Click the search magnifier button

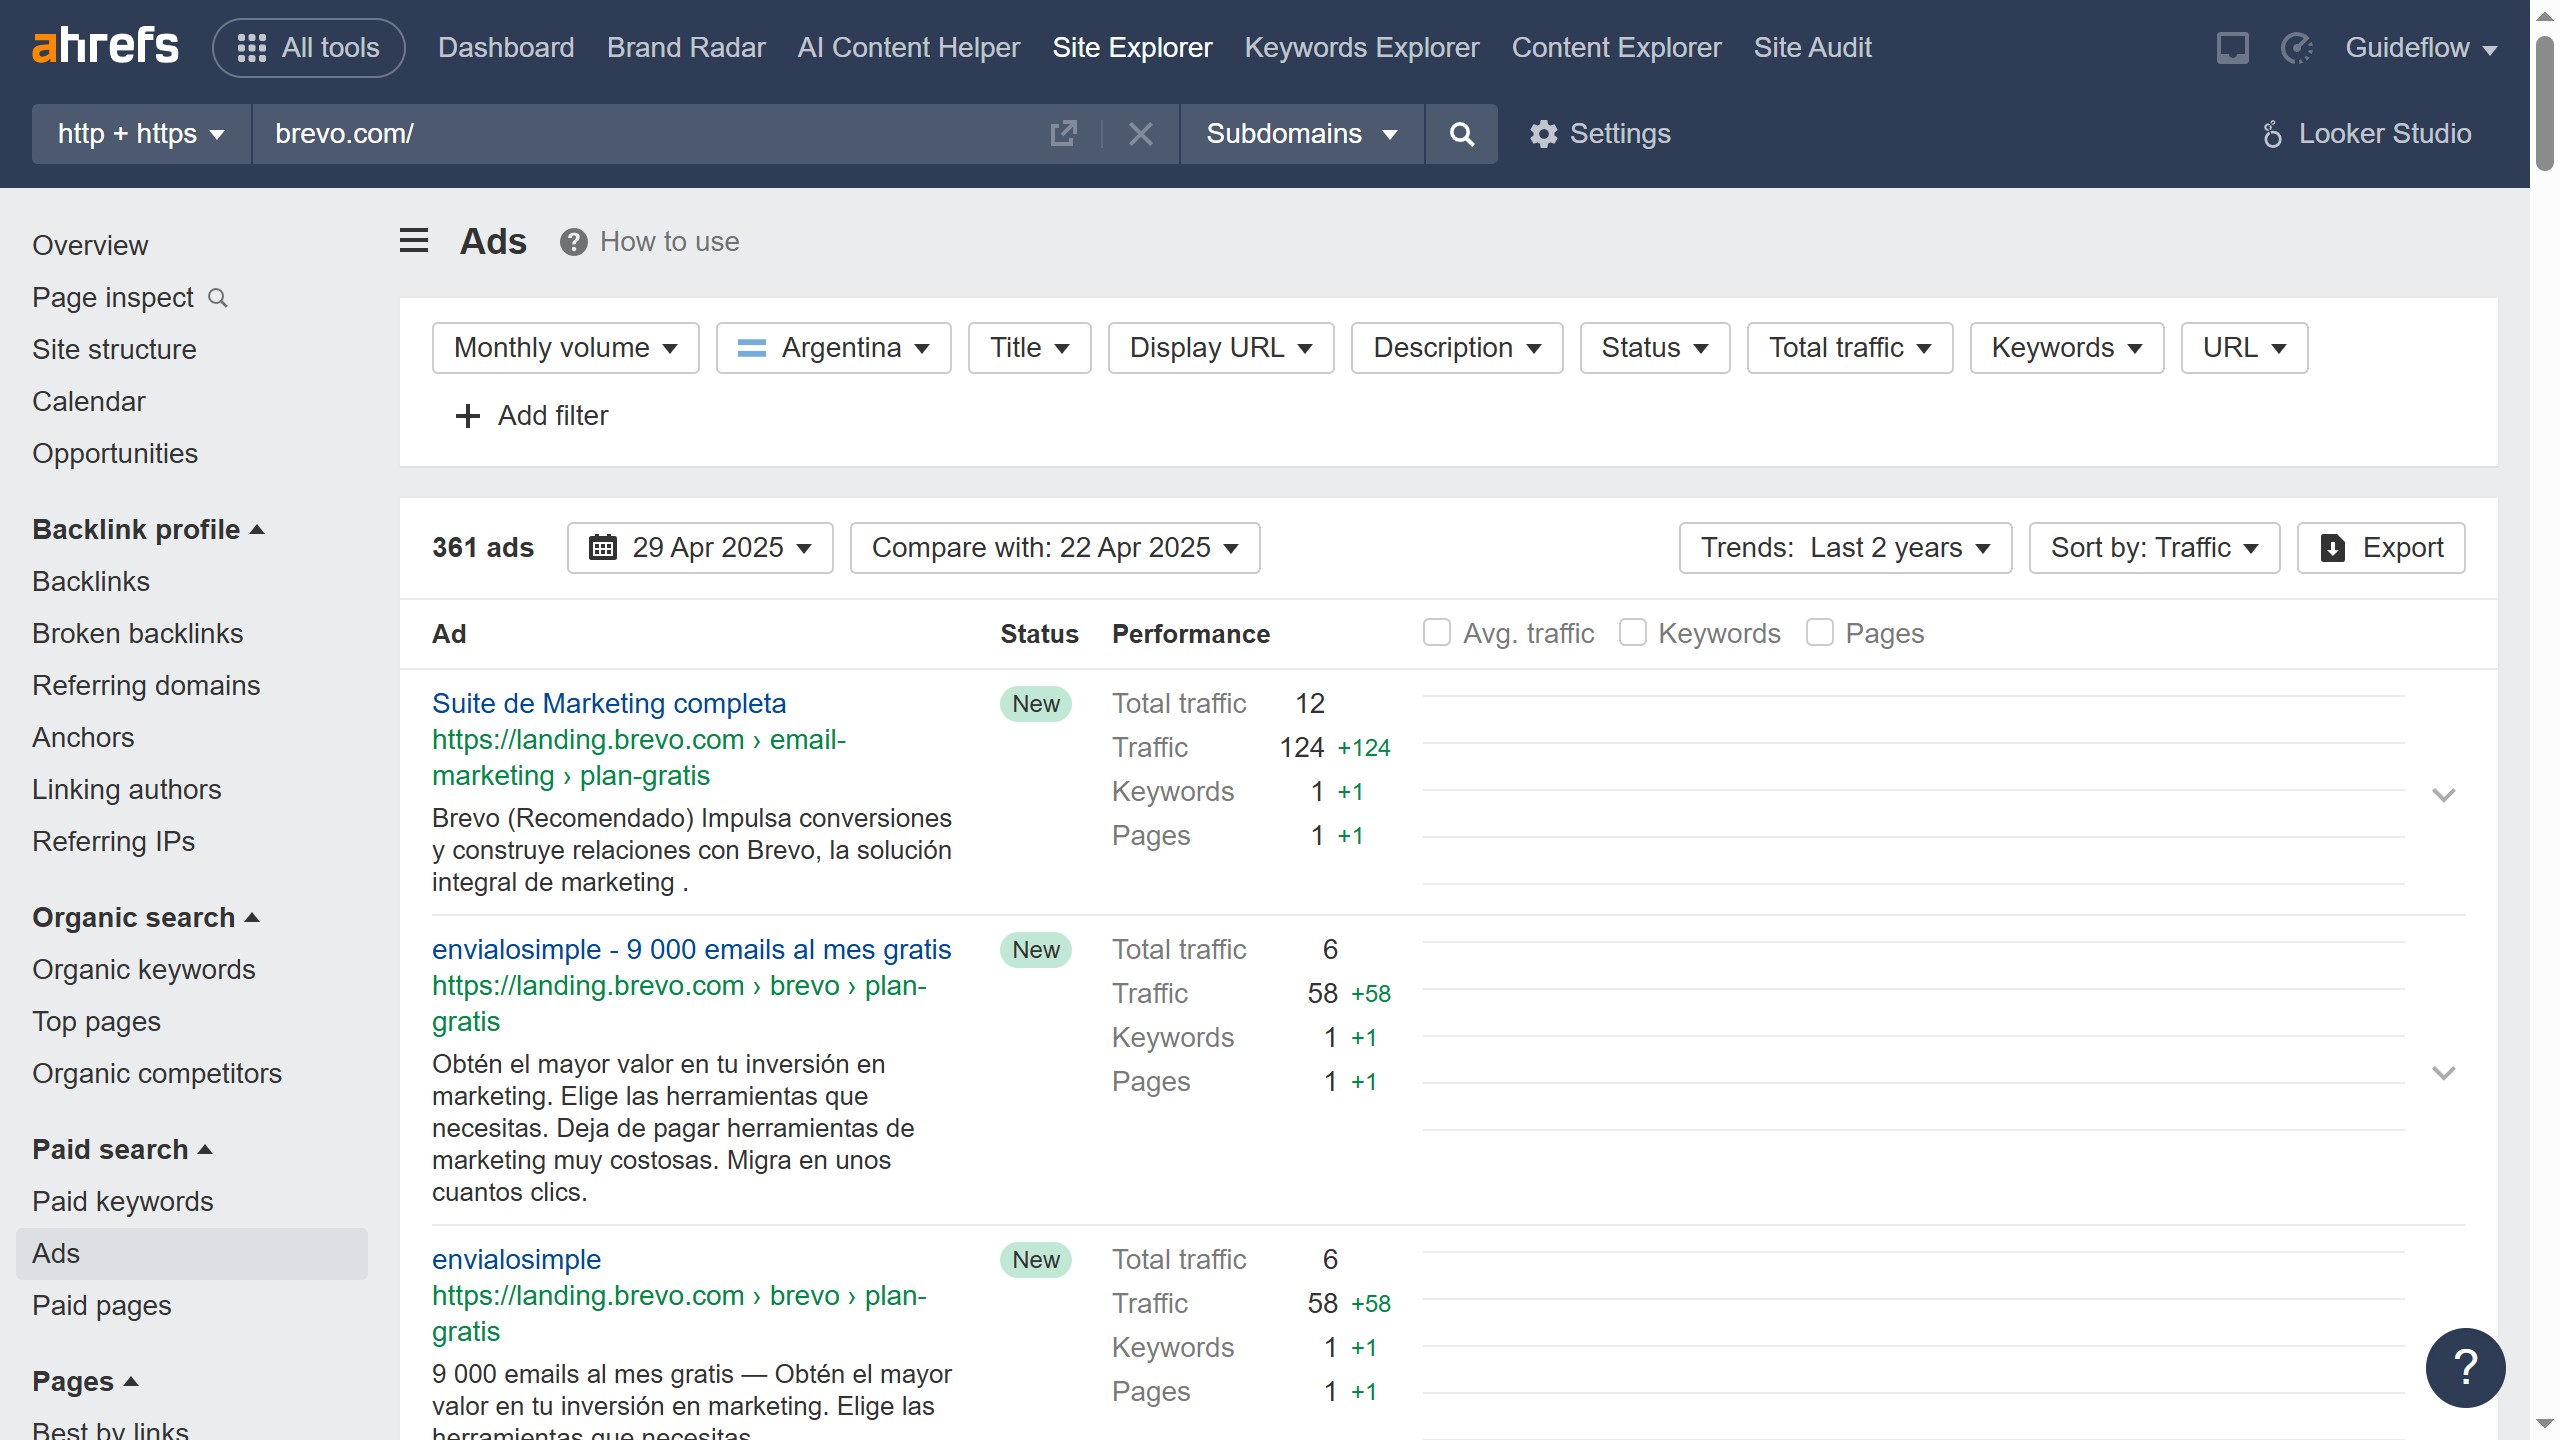1461,134
